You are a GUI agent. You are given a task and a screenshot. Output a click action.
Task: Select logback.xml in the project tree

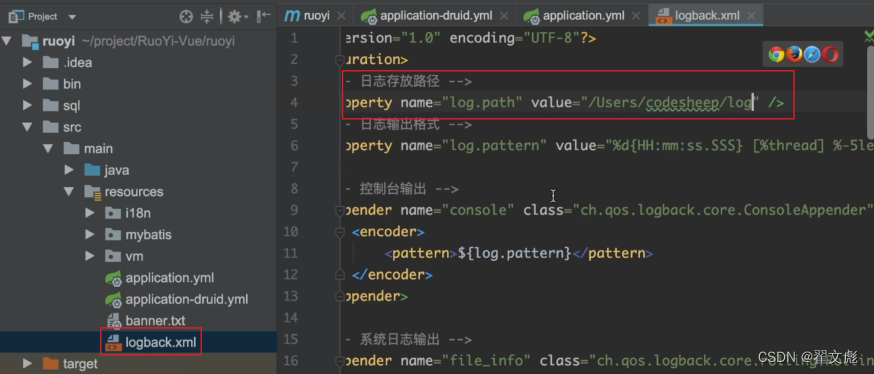(x=161, y=342)
